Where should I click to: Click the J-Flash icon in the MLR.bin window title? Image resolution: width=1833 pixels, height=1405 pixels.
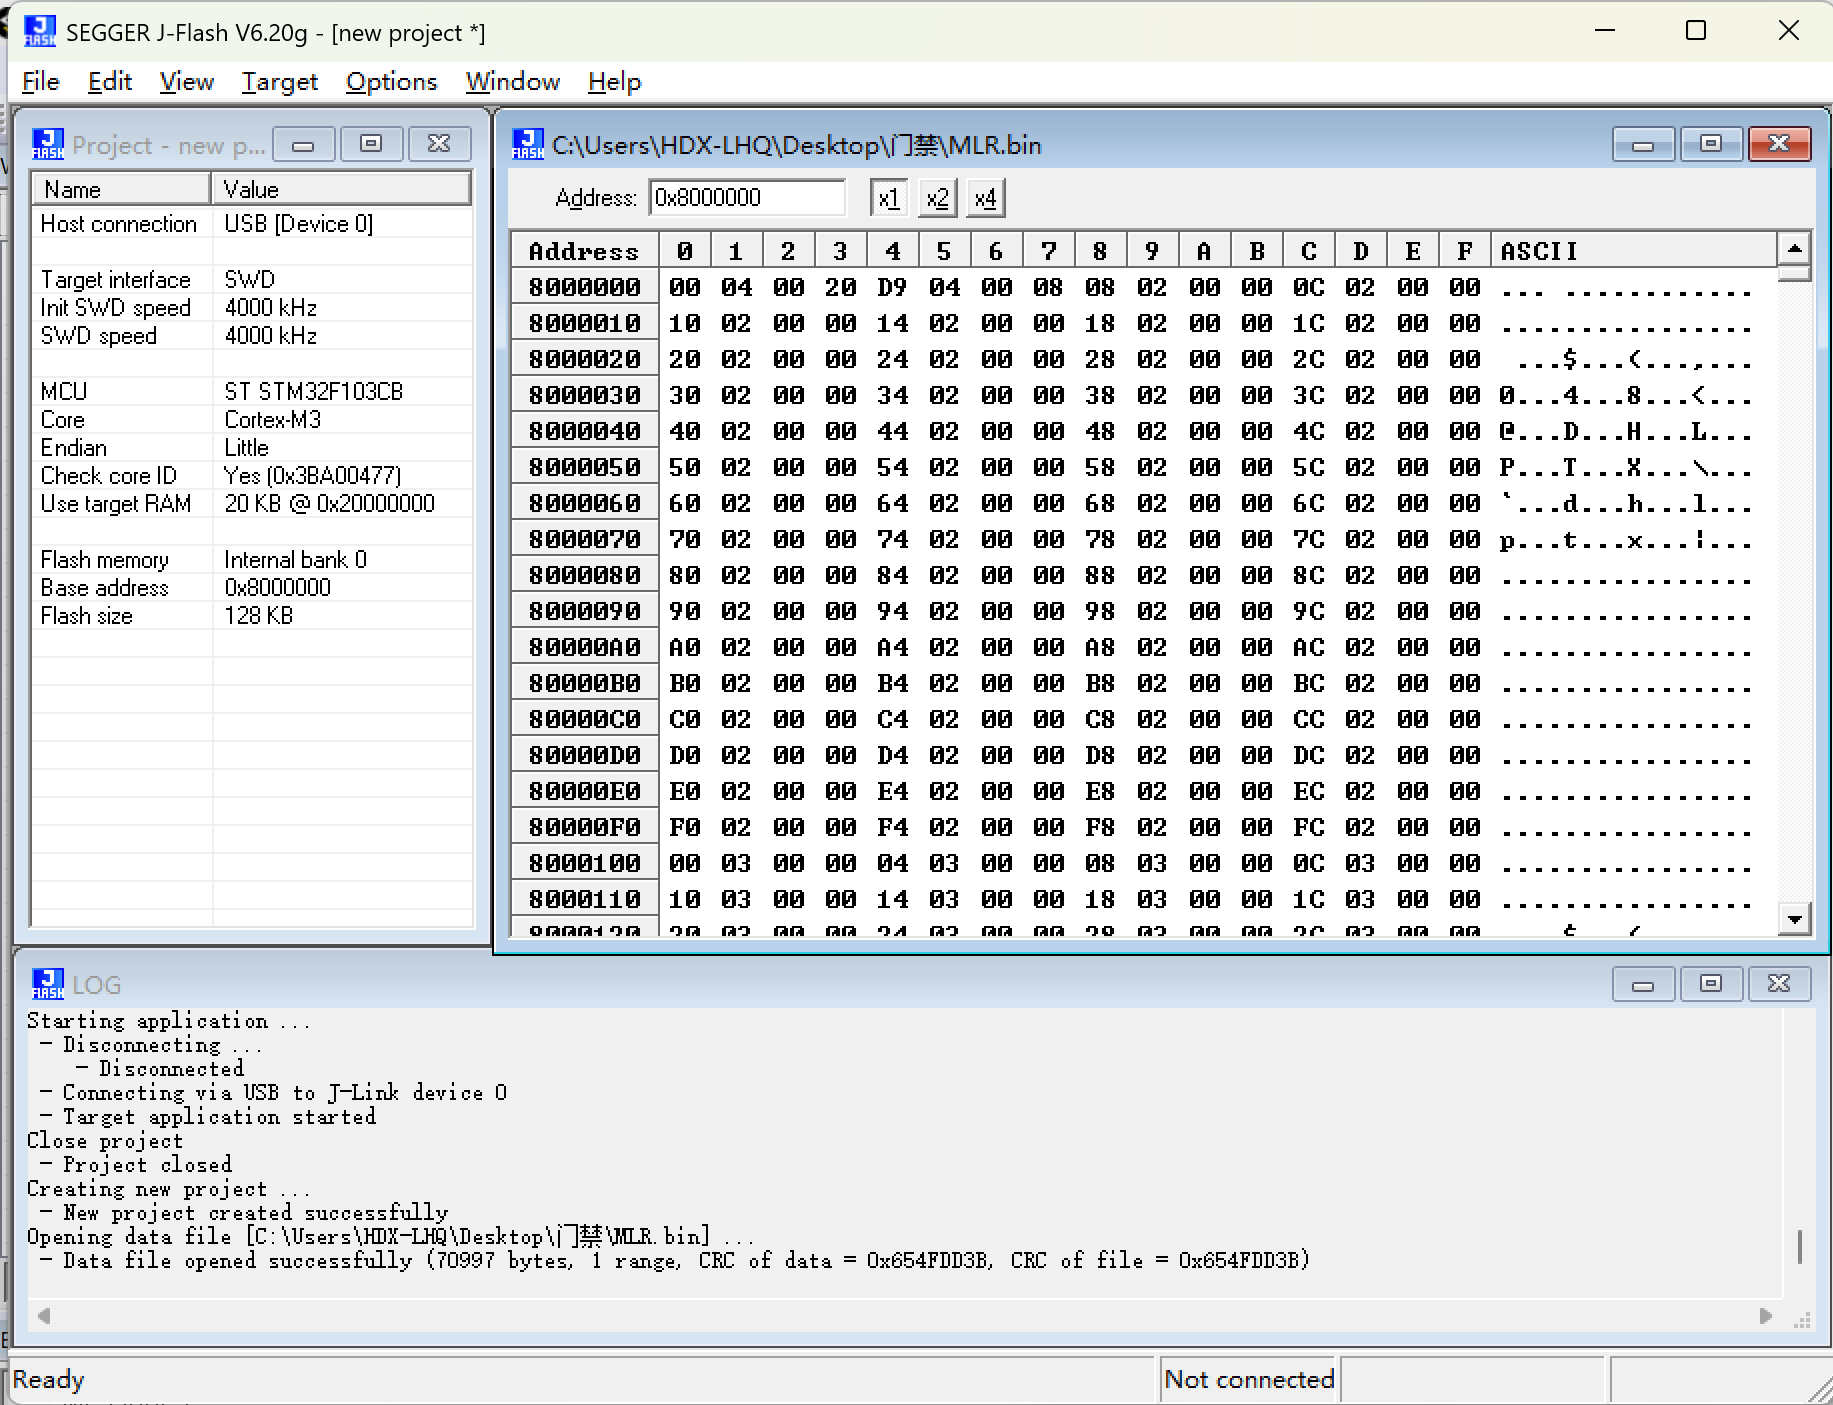click(x=528, y=144)
